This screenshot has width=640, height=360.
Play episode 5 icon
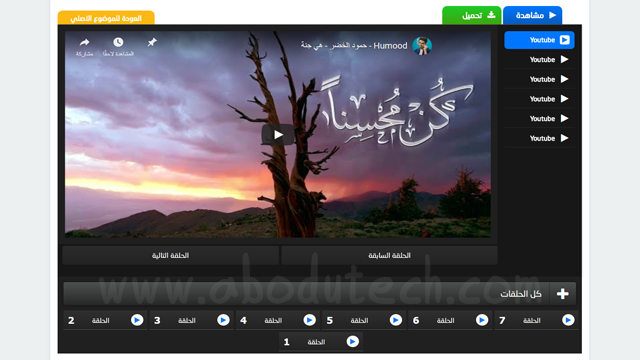coord(396,320)
